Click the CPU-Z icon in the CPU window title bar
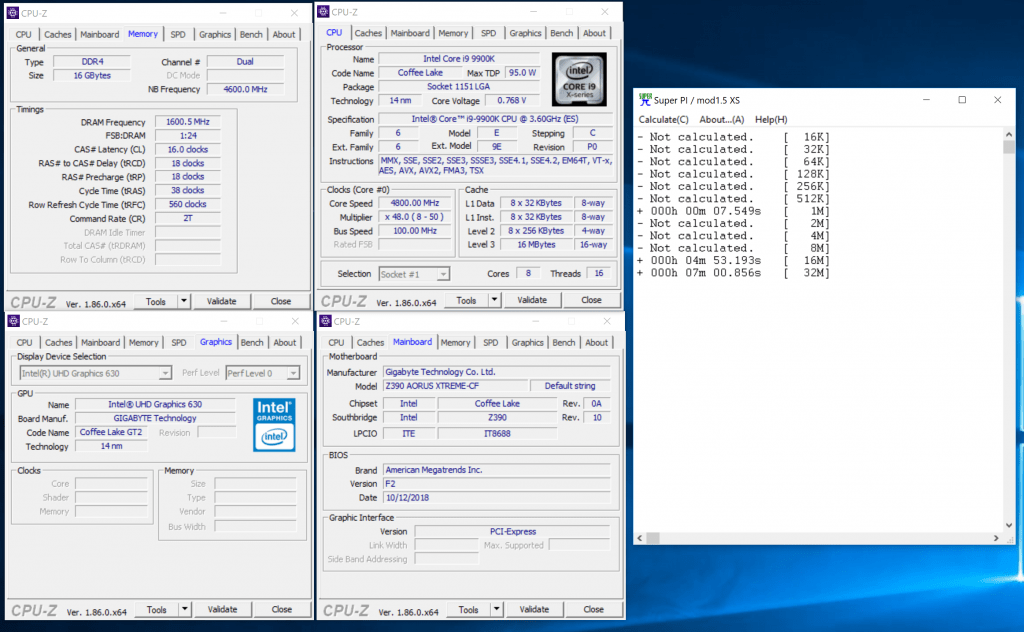The image size is (1024, 632). [323, 12]
